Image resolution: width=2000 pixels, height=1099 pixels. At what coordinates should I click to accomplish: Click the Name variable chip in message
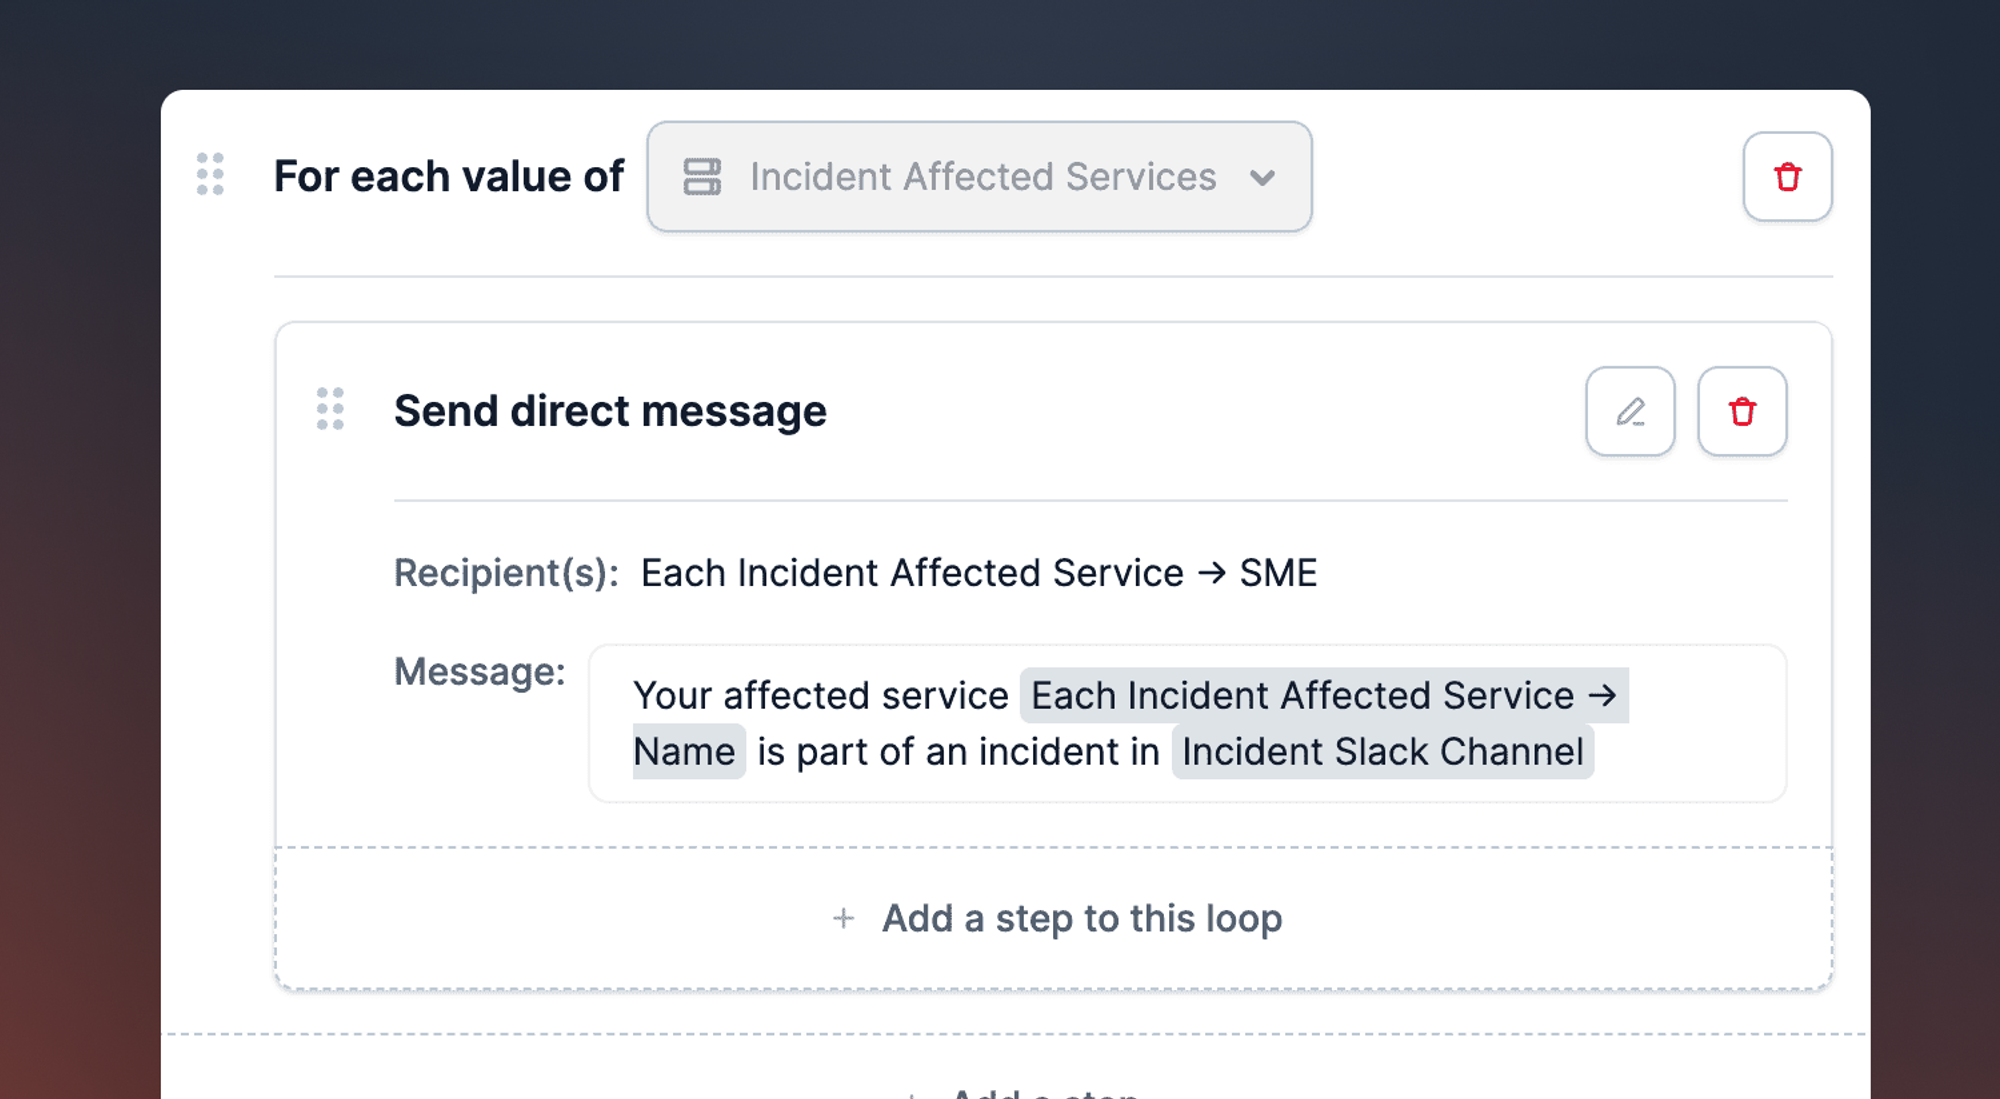(686, 752)
